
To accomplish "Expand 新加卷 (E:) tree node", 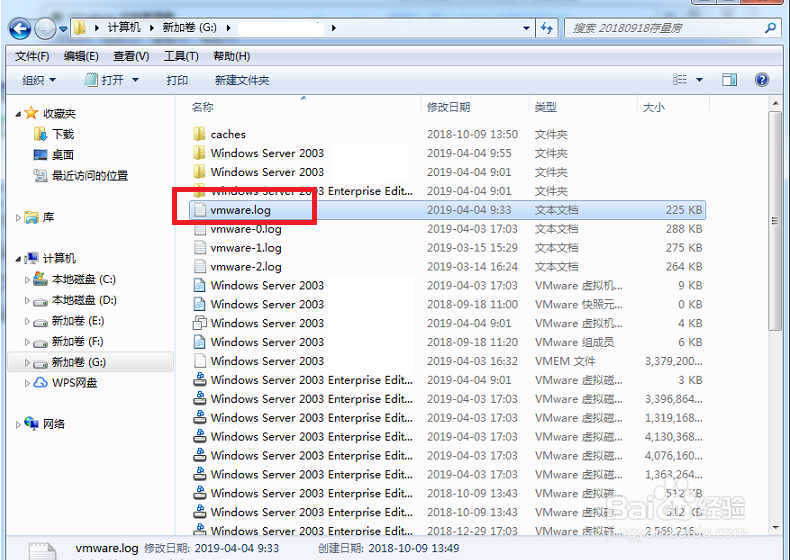I will 27,321.
